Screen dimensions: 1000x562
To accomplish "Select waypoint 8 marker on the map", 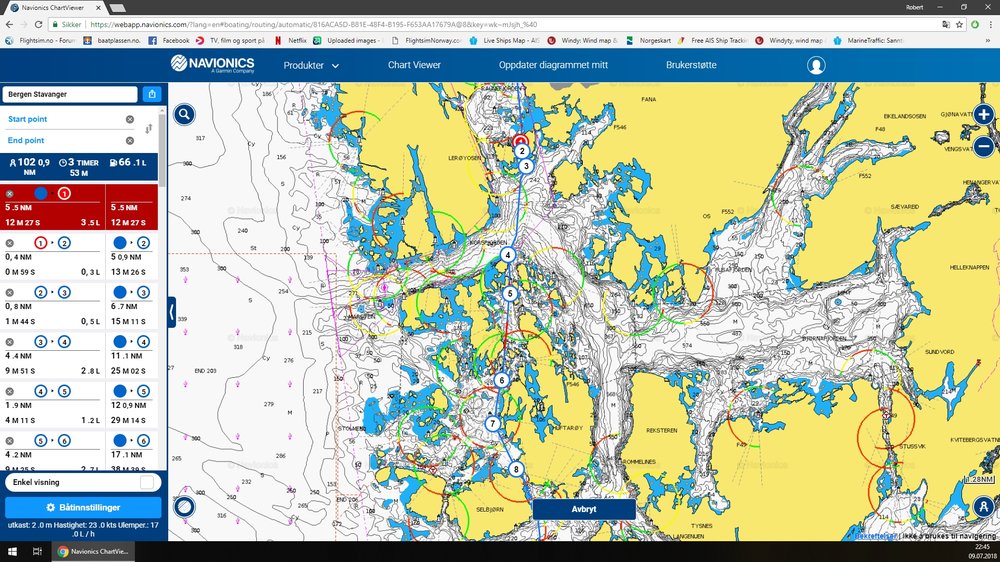I will tap(516, 470).
